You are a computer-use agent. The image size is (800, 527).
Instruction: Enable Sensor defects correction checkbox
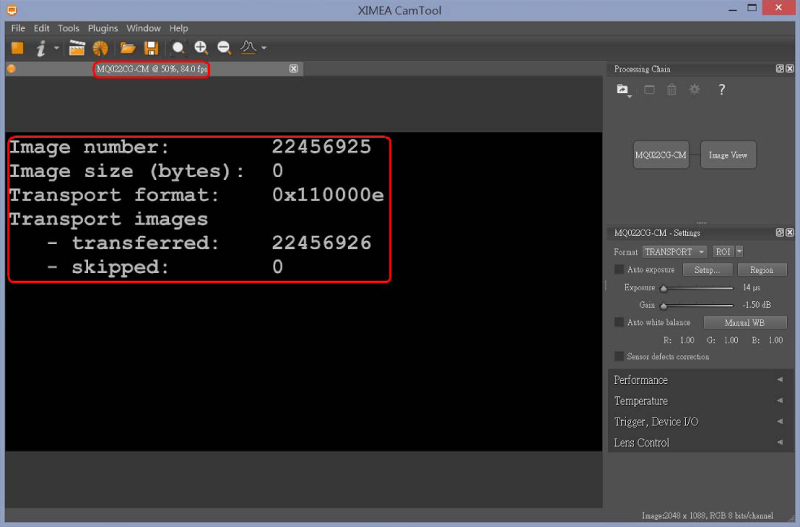(619, 356)
